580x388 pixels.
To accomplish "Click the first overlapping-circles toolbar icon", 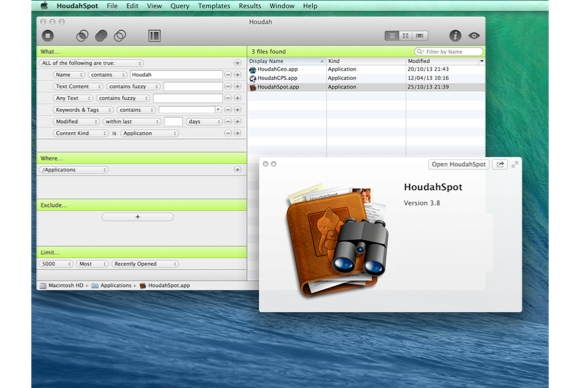I will (82, 36).
